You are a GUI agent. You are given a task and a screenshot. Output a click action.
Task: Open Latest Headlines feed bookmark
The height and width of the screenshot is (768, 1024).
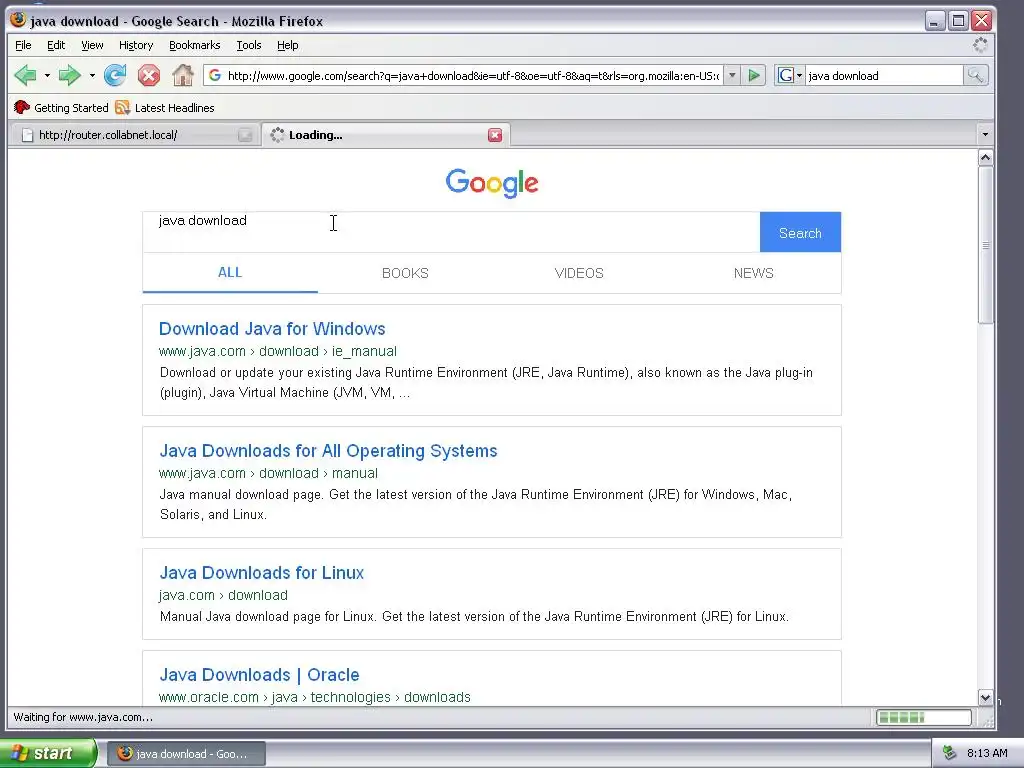[165, 108]
